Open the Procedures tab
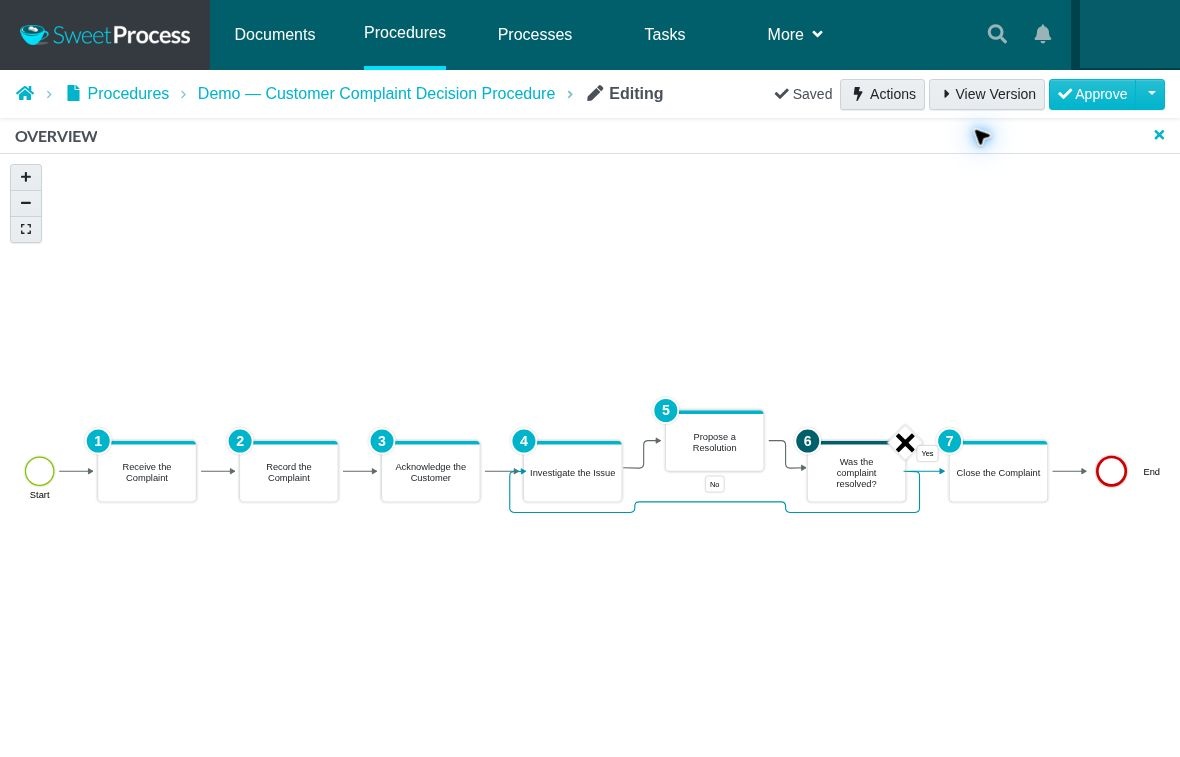 point(405,33)
